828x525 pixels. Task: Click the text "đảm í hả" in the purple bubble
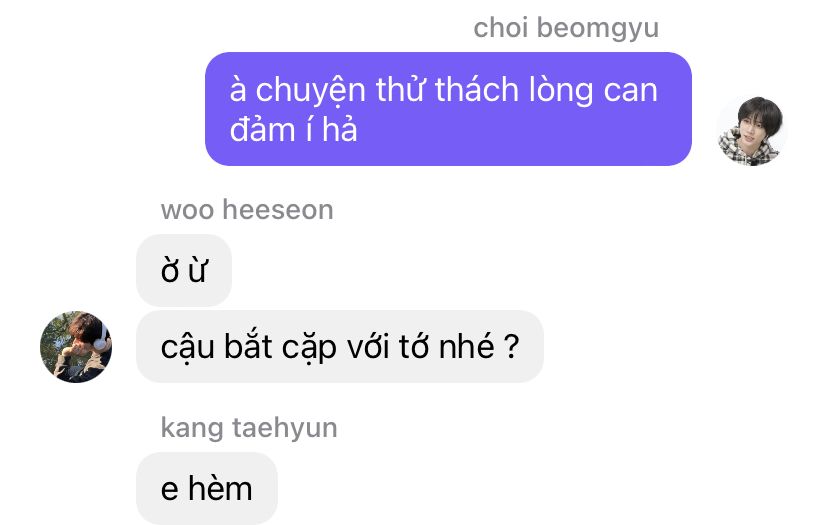[x=294, y=129]
